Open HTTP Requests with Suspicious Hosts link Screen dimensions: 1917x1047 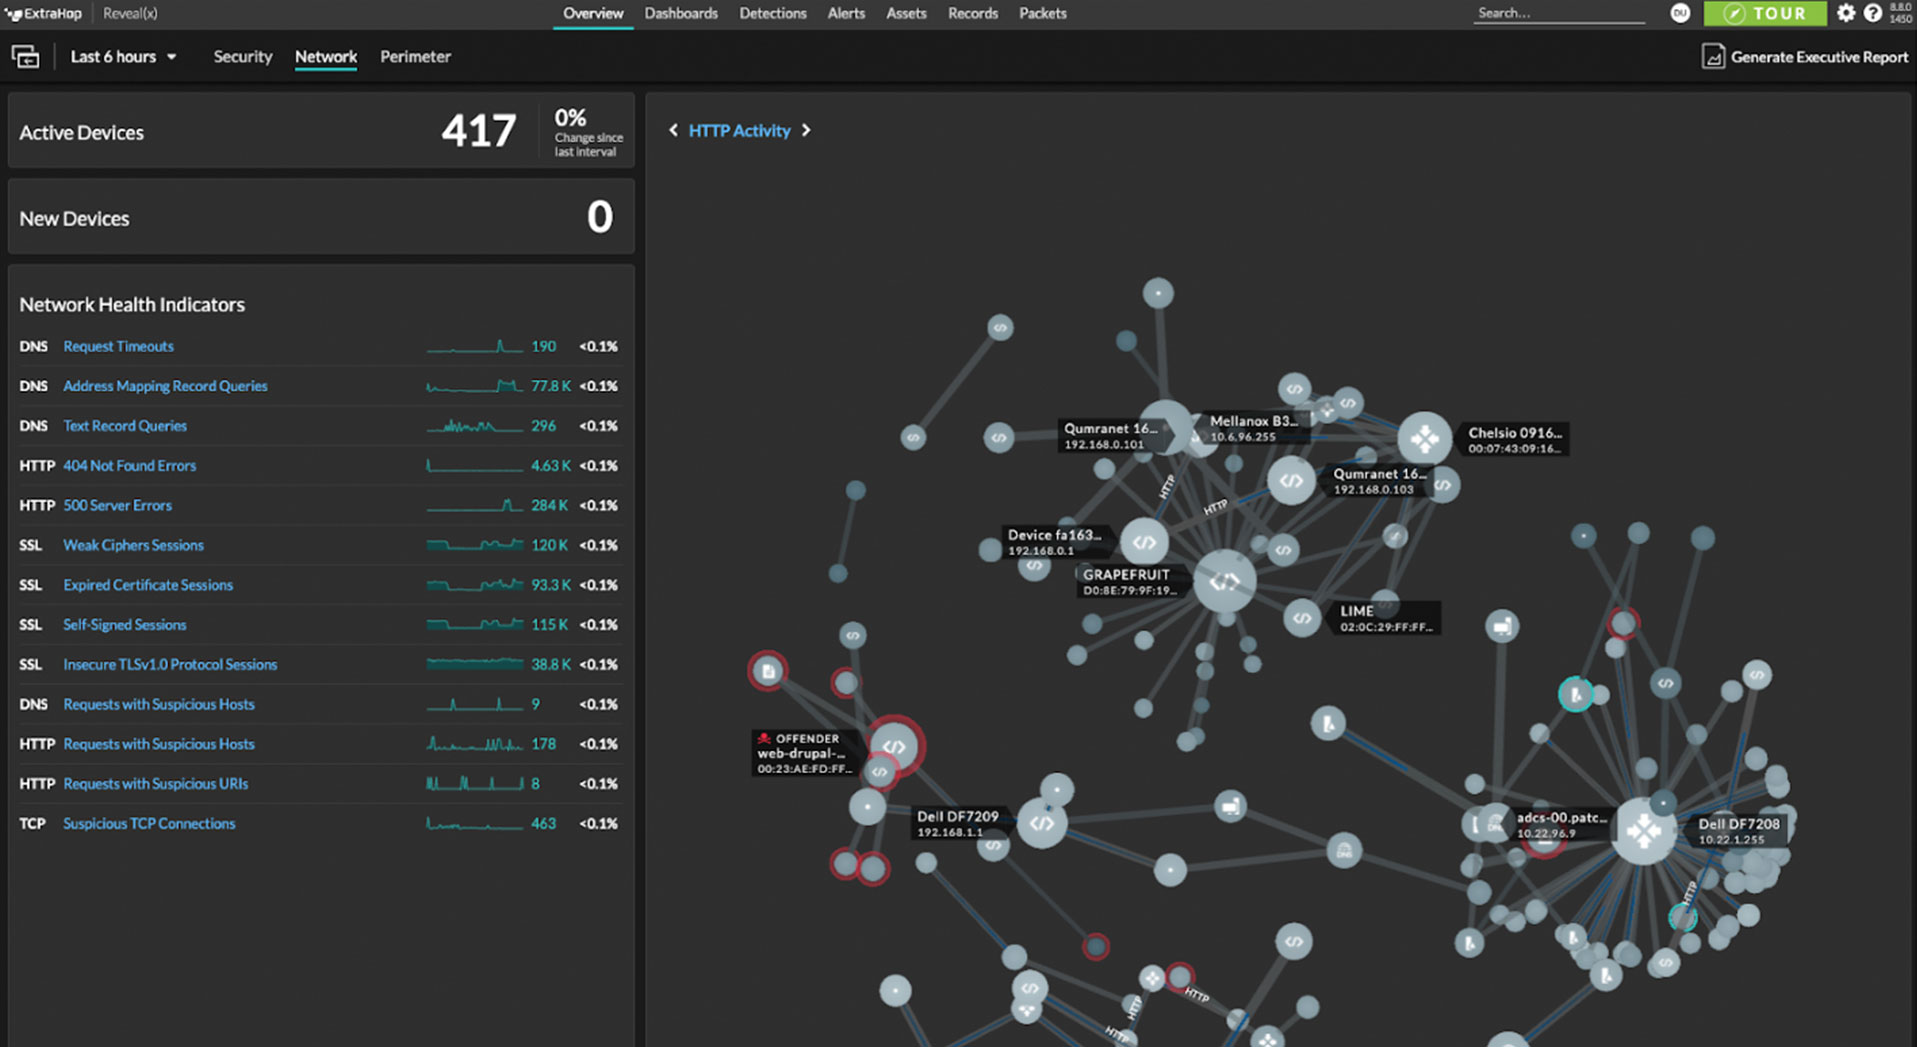tap(159, 744)
